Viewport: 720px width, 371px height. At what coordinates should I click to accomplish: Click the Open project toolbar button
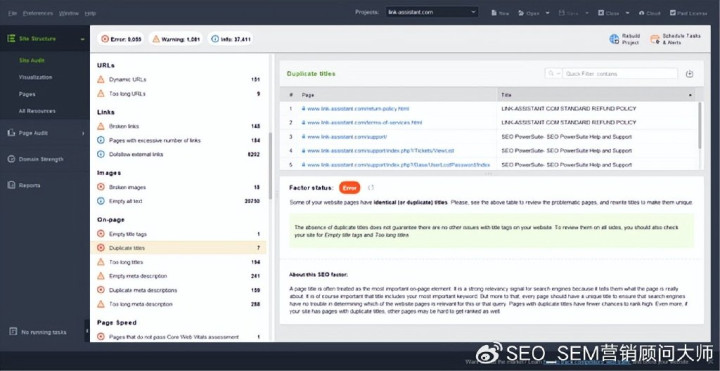point(529,13)
